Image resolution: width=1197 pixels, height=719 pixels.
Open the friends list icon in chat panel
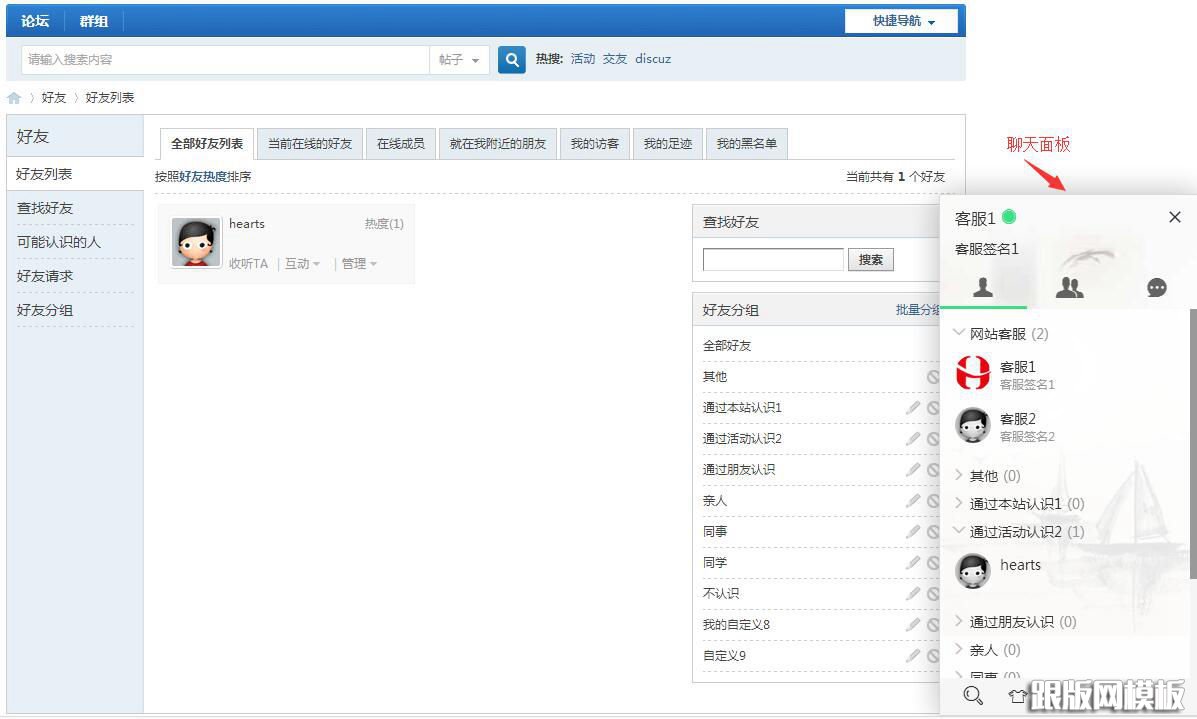click(x=1071, y=288)
